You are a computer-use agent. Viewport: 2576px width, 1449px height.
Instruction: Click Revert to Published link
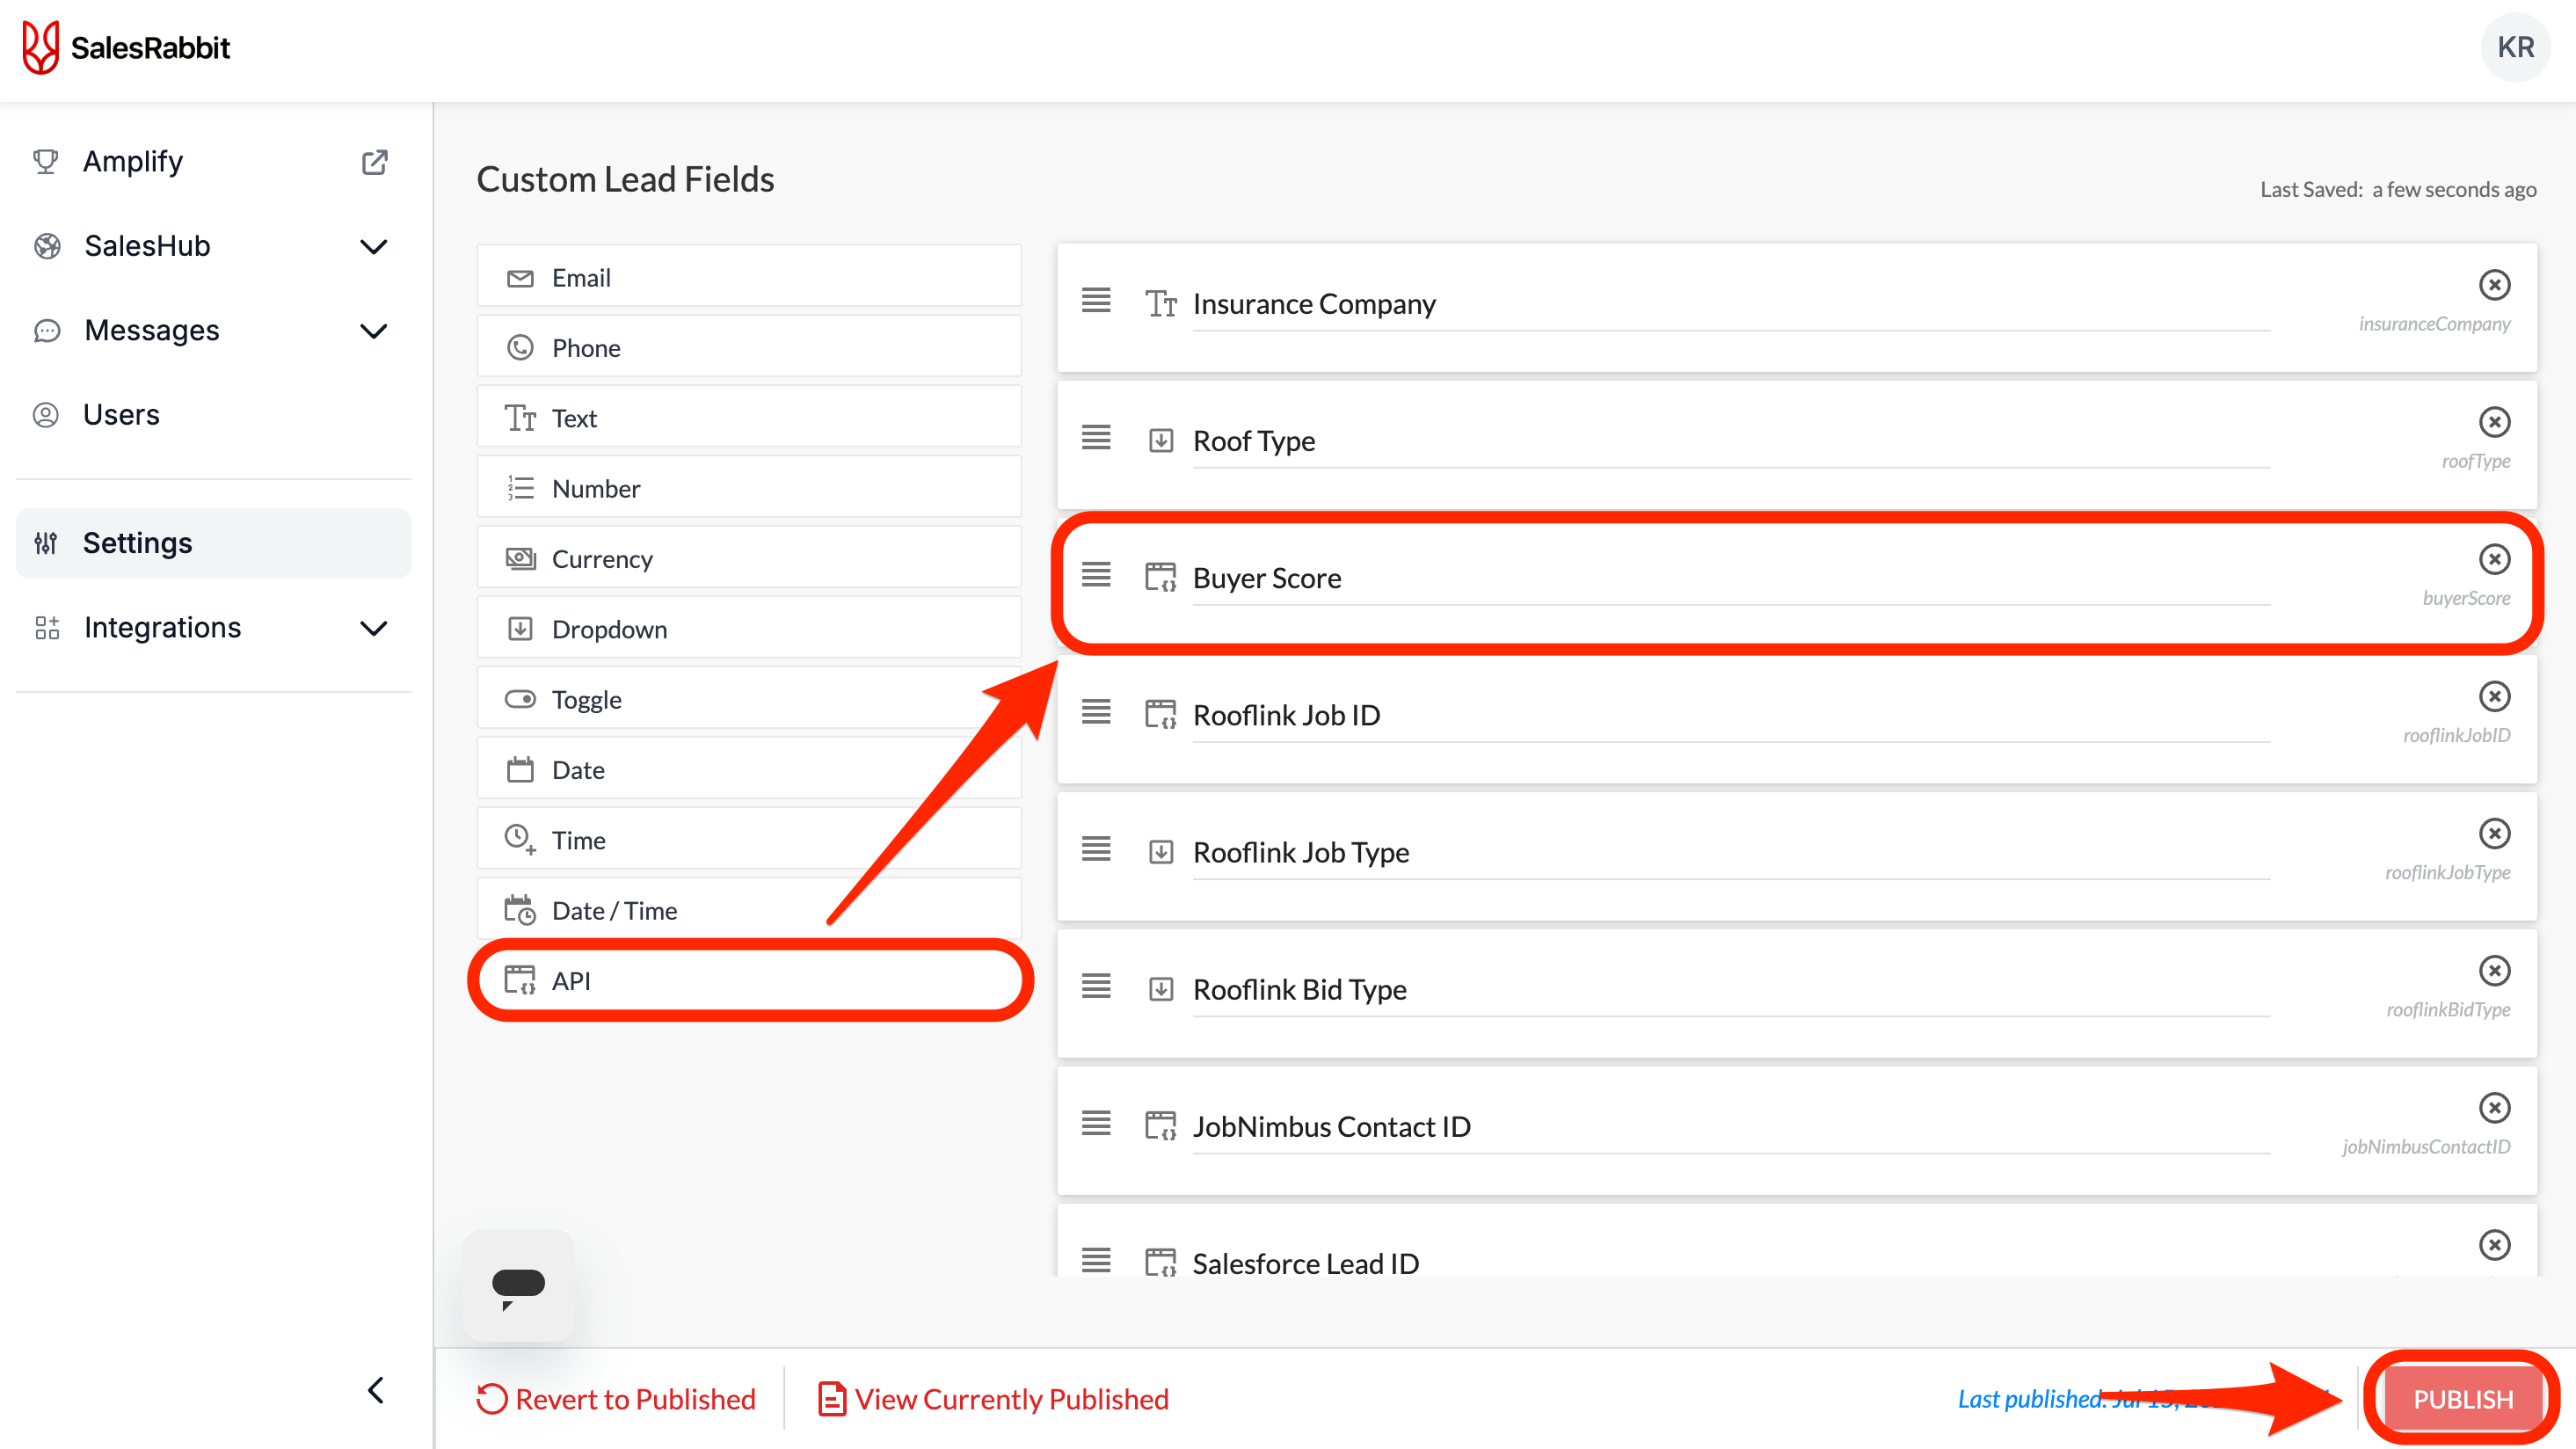click(616, 1398)
